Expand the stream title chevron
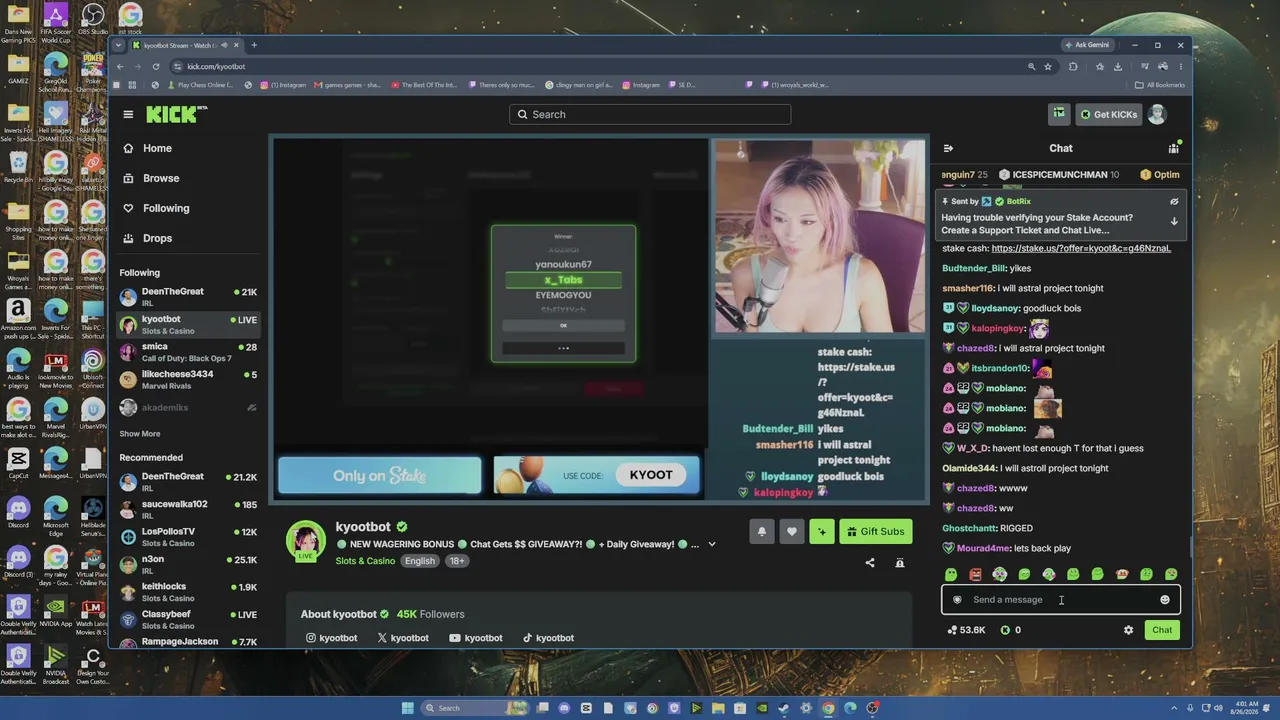Image resolution: width=1280 pixels, height=720 pixels. [x=712, y=545]
